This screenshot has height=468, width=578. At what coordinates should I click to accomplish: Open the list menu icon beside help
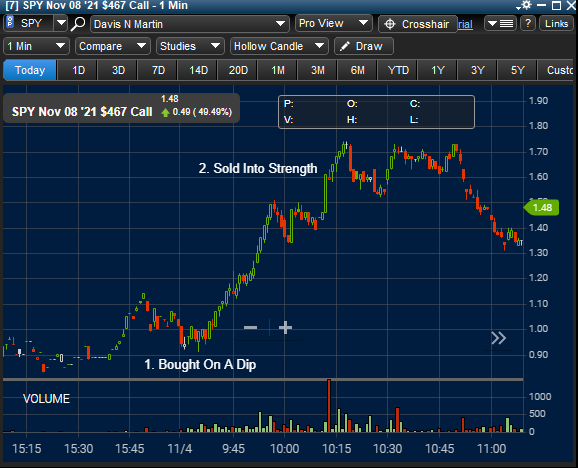tap(500, 24)
